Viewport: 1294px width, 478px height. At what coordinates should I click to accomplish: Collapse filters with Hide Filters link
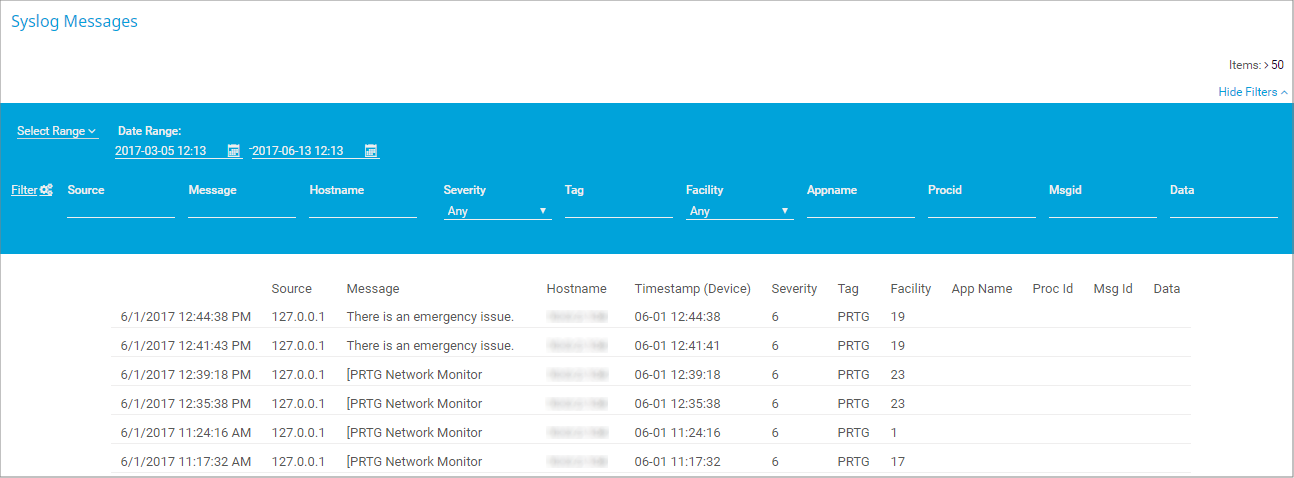(x=1252, y=92)
